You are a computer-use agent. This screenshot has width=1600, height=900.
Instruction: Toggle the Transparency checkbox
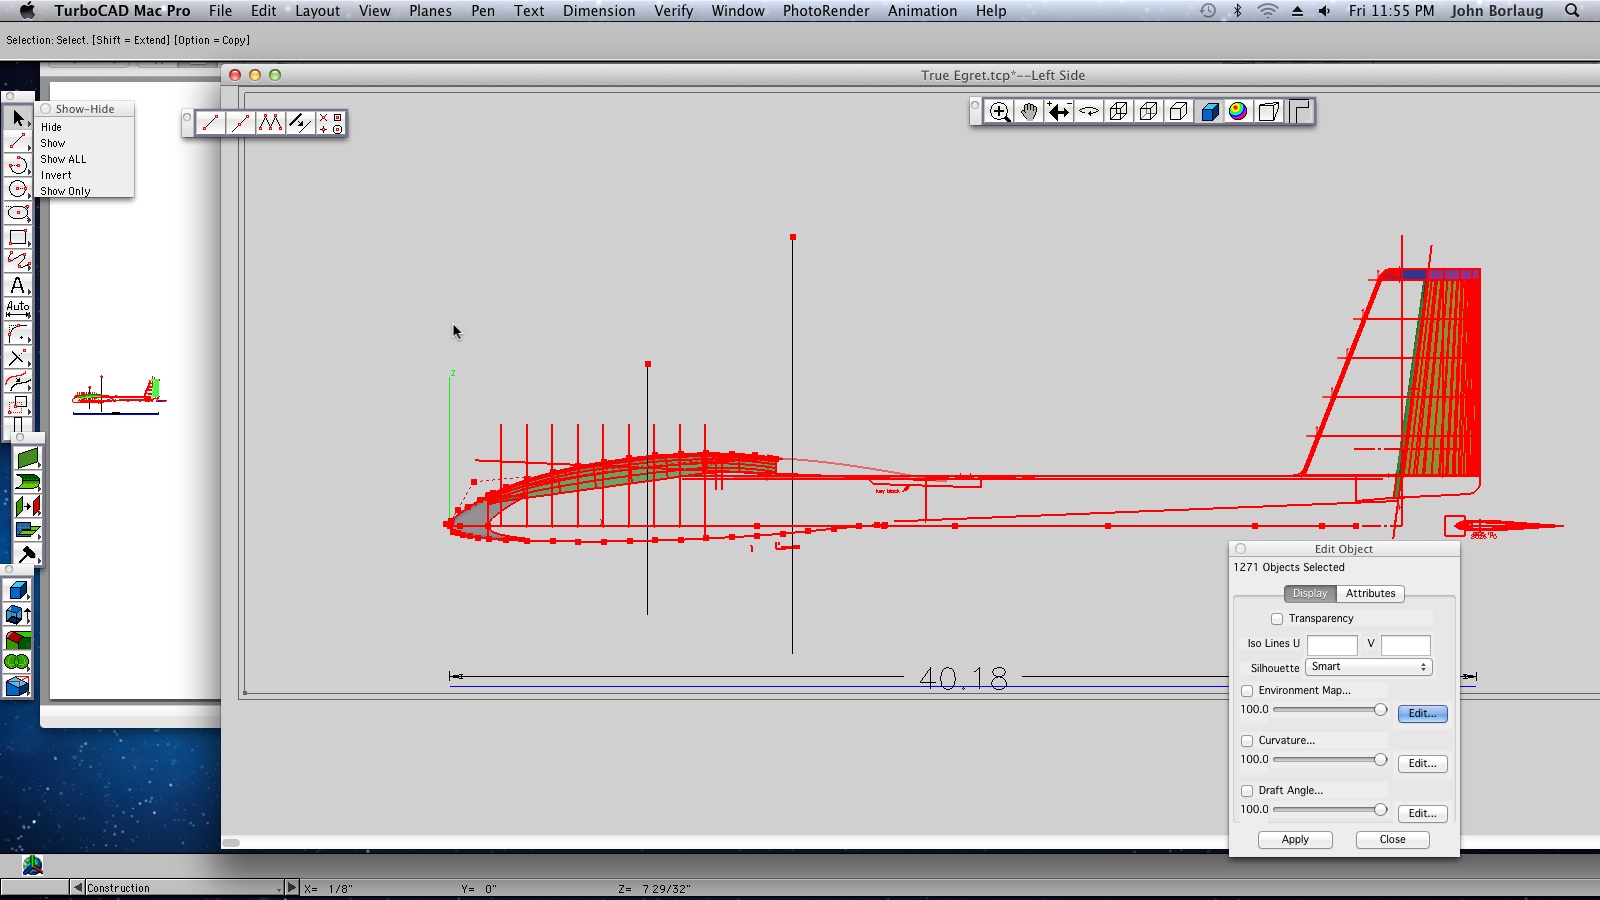click(1277, 619)
